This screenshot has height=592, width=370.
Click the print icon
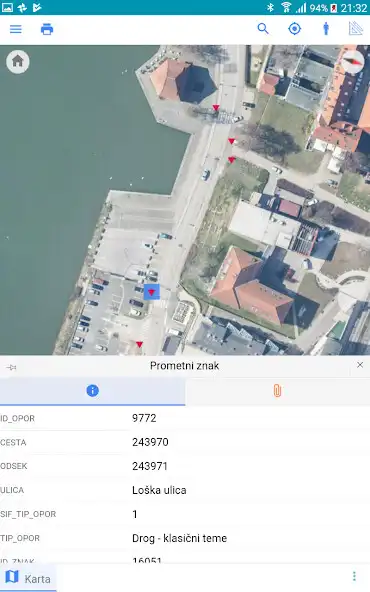point(47,29)
